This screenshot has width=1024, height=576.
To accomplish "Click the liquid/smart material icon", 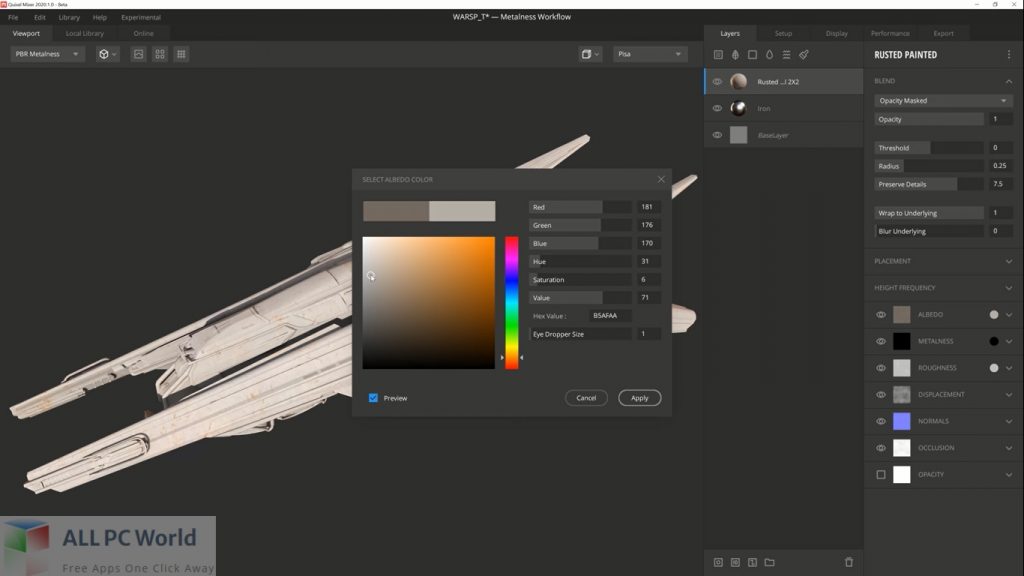I will click(x=770, y=55).
